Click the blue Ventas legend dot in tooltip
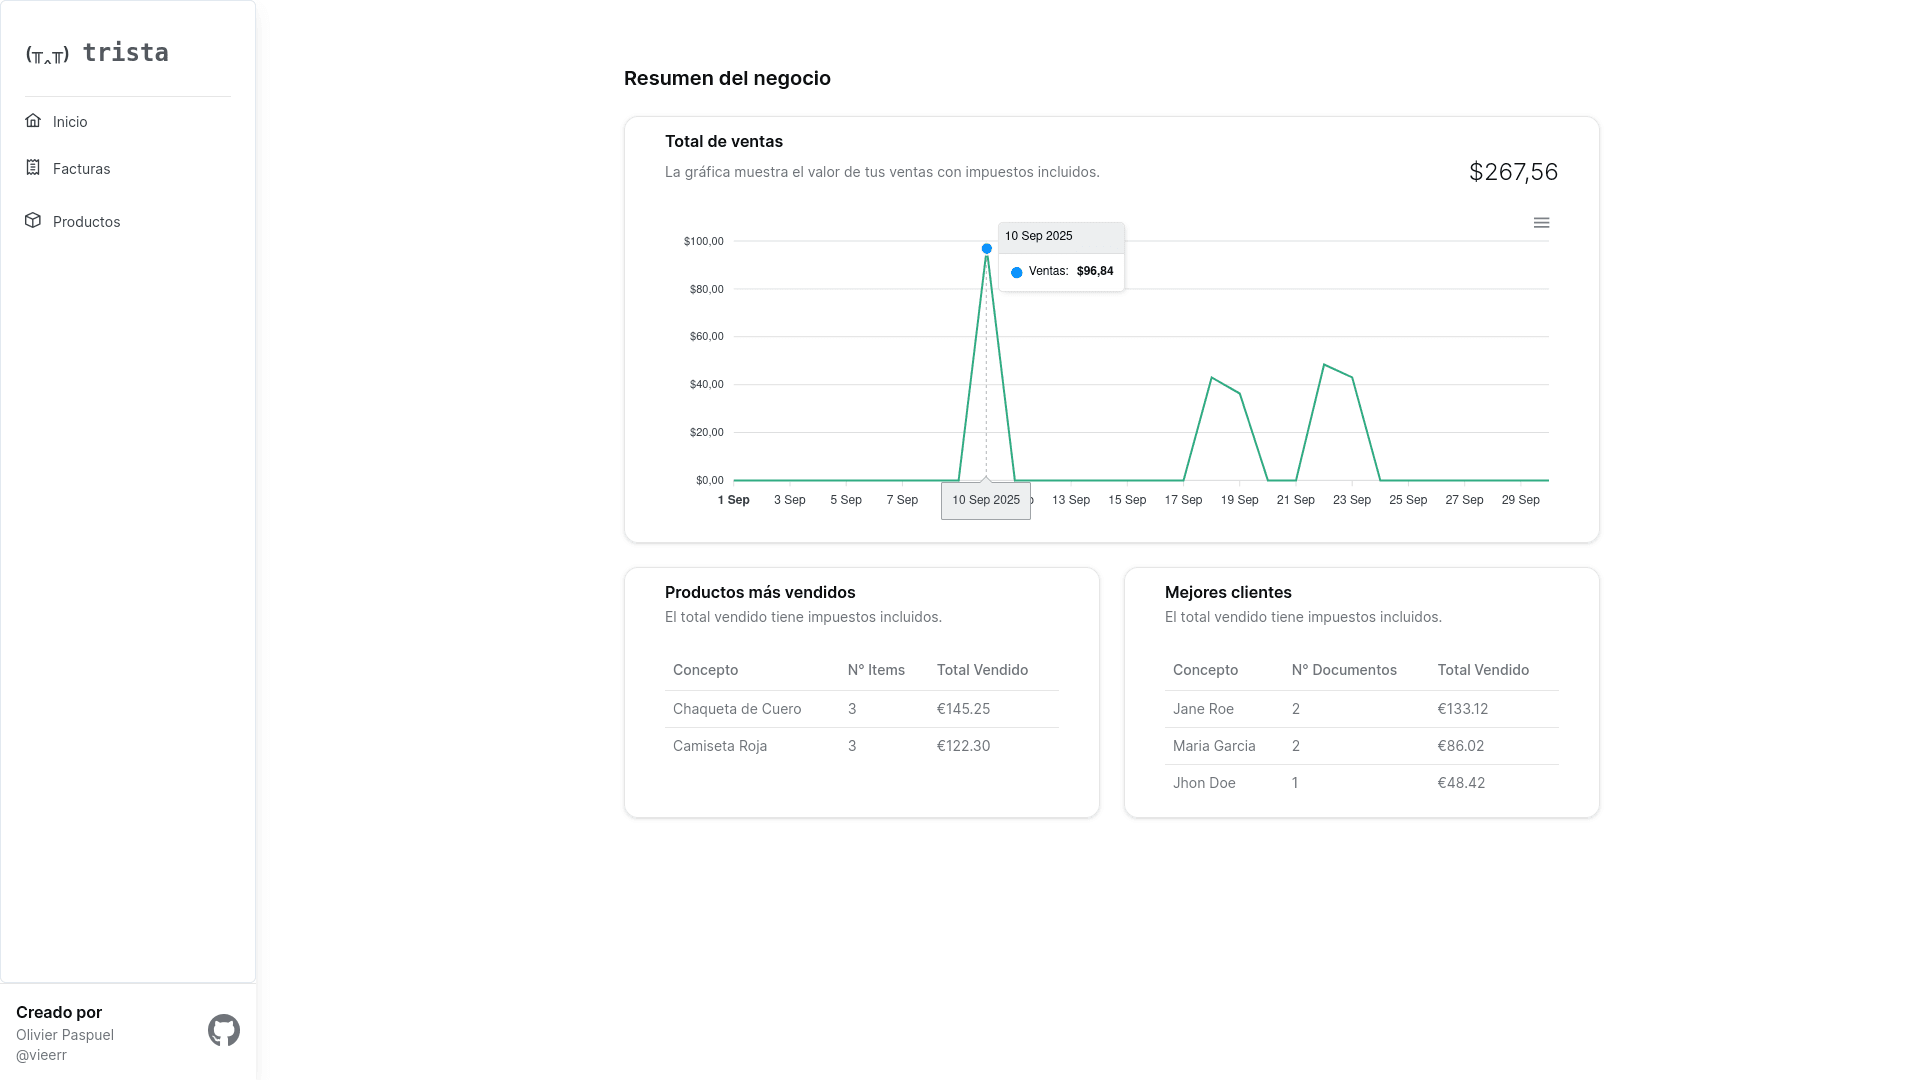 pyautogui.click(x=1016, y=272)
